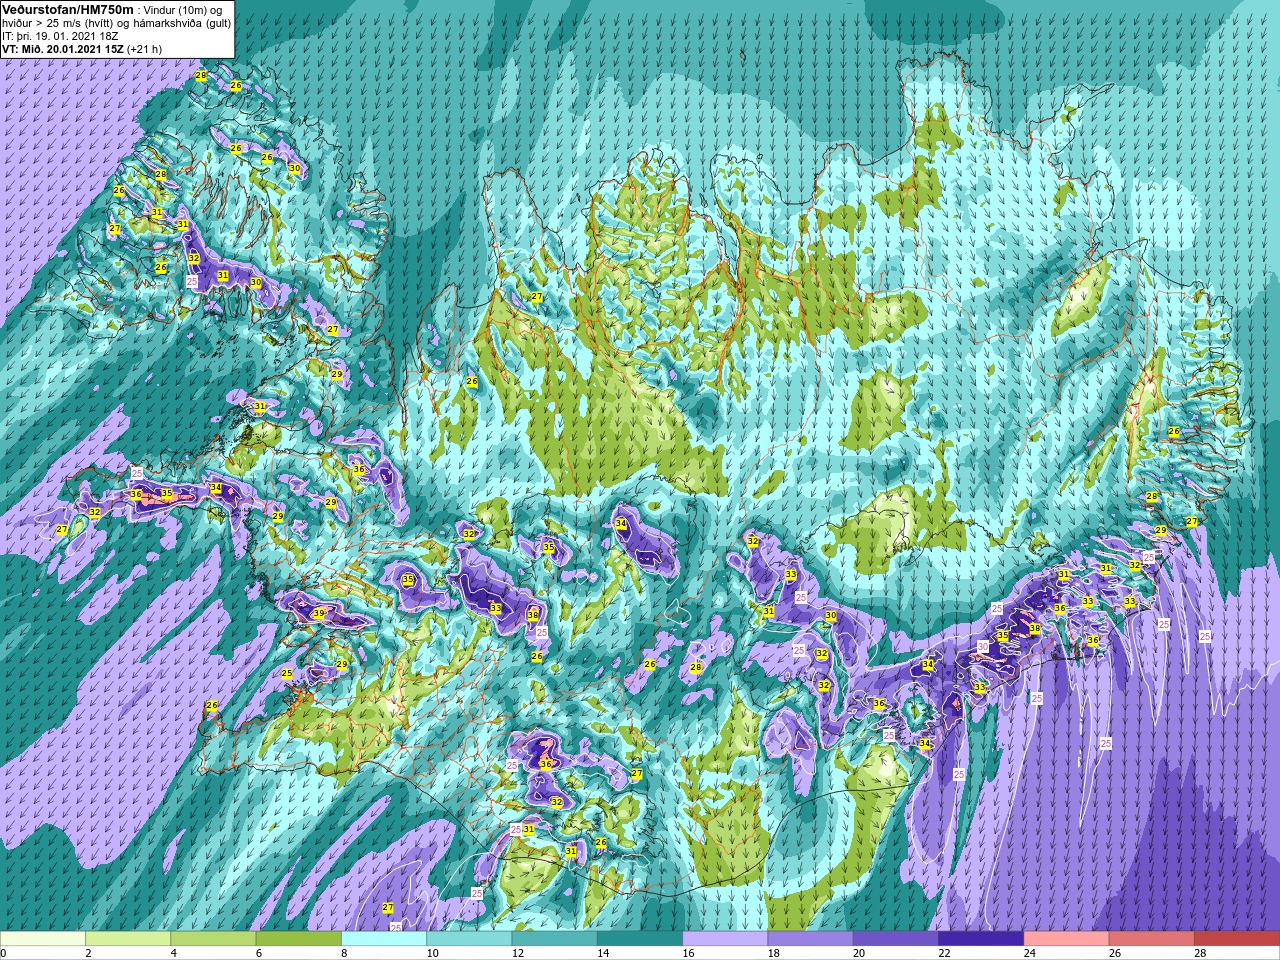Click the legend tick label 24

1030,953
